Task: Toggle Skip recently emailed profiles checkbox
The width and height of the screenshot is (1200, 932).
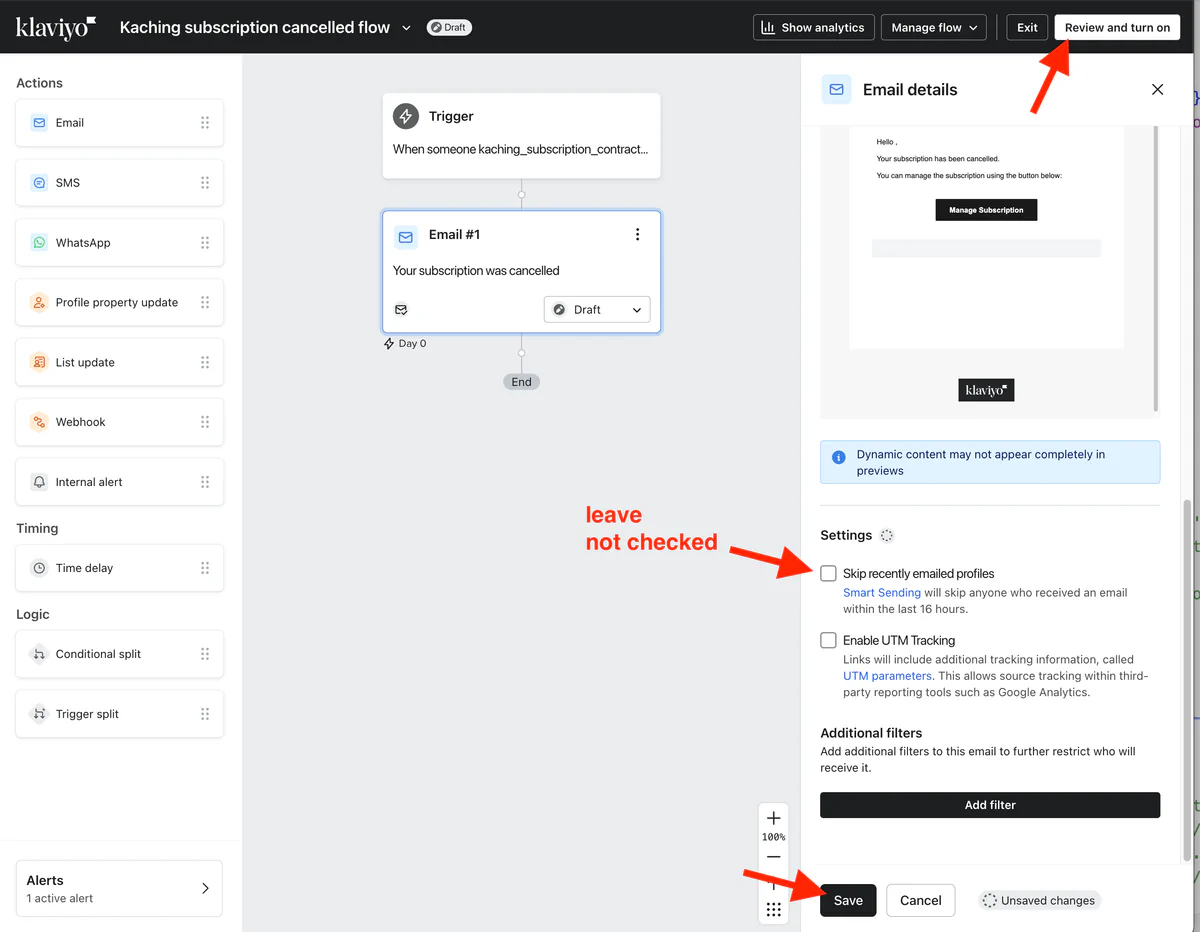Action: [828, 573]
